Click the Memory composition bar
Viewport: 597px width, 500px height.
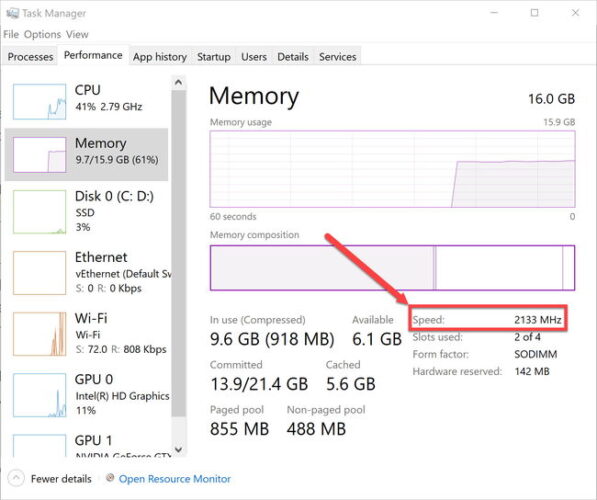pos(392,268)
